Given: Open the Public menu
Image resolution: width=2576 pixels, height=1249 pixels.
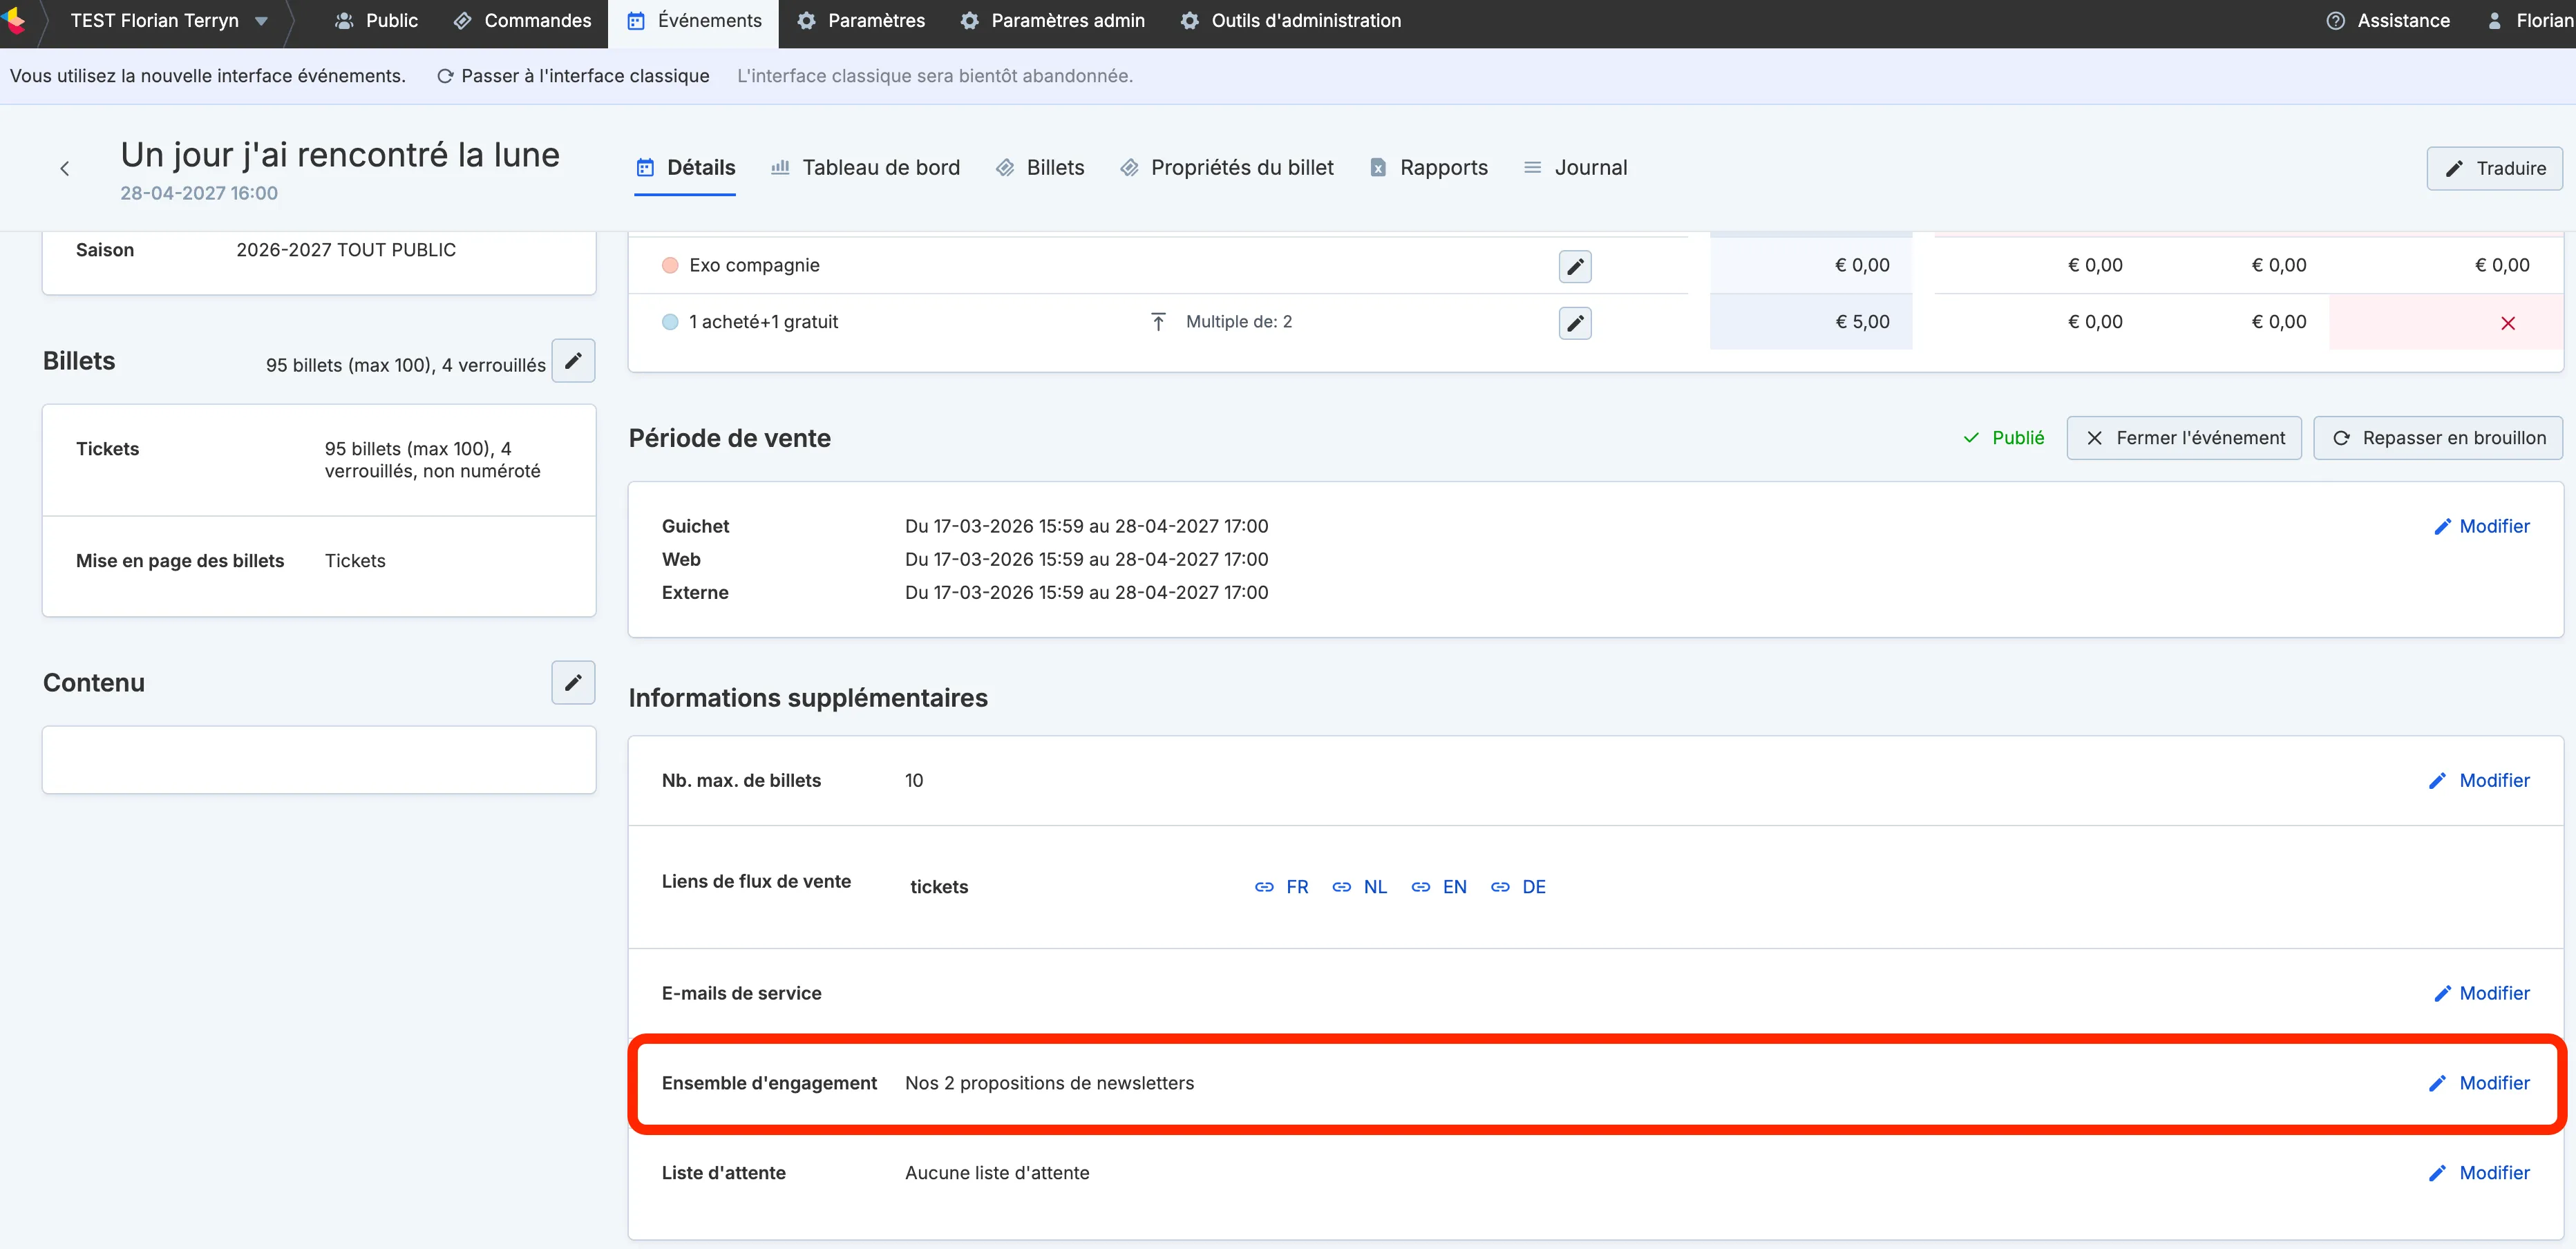Looking at the screenshot, I should 376,20.
